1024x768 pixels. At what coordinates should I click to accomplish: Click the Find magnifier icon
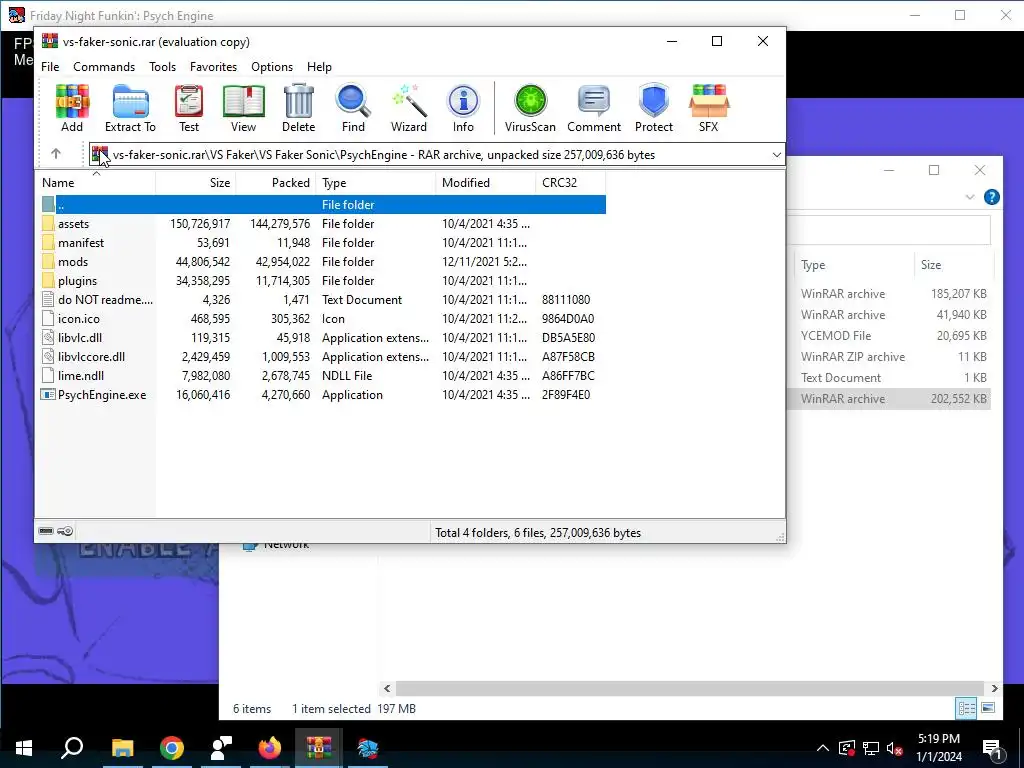tap(353, 108)
